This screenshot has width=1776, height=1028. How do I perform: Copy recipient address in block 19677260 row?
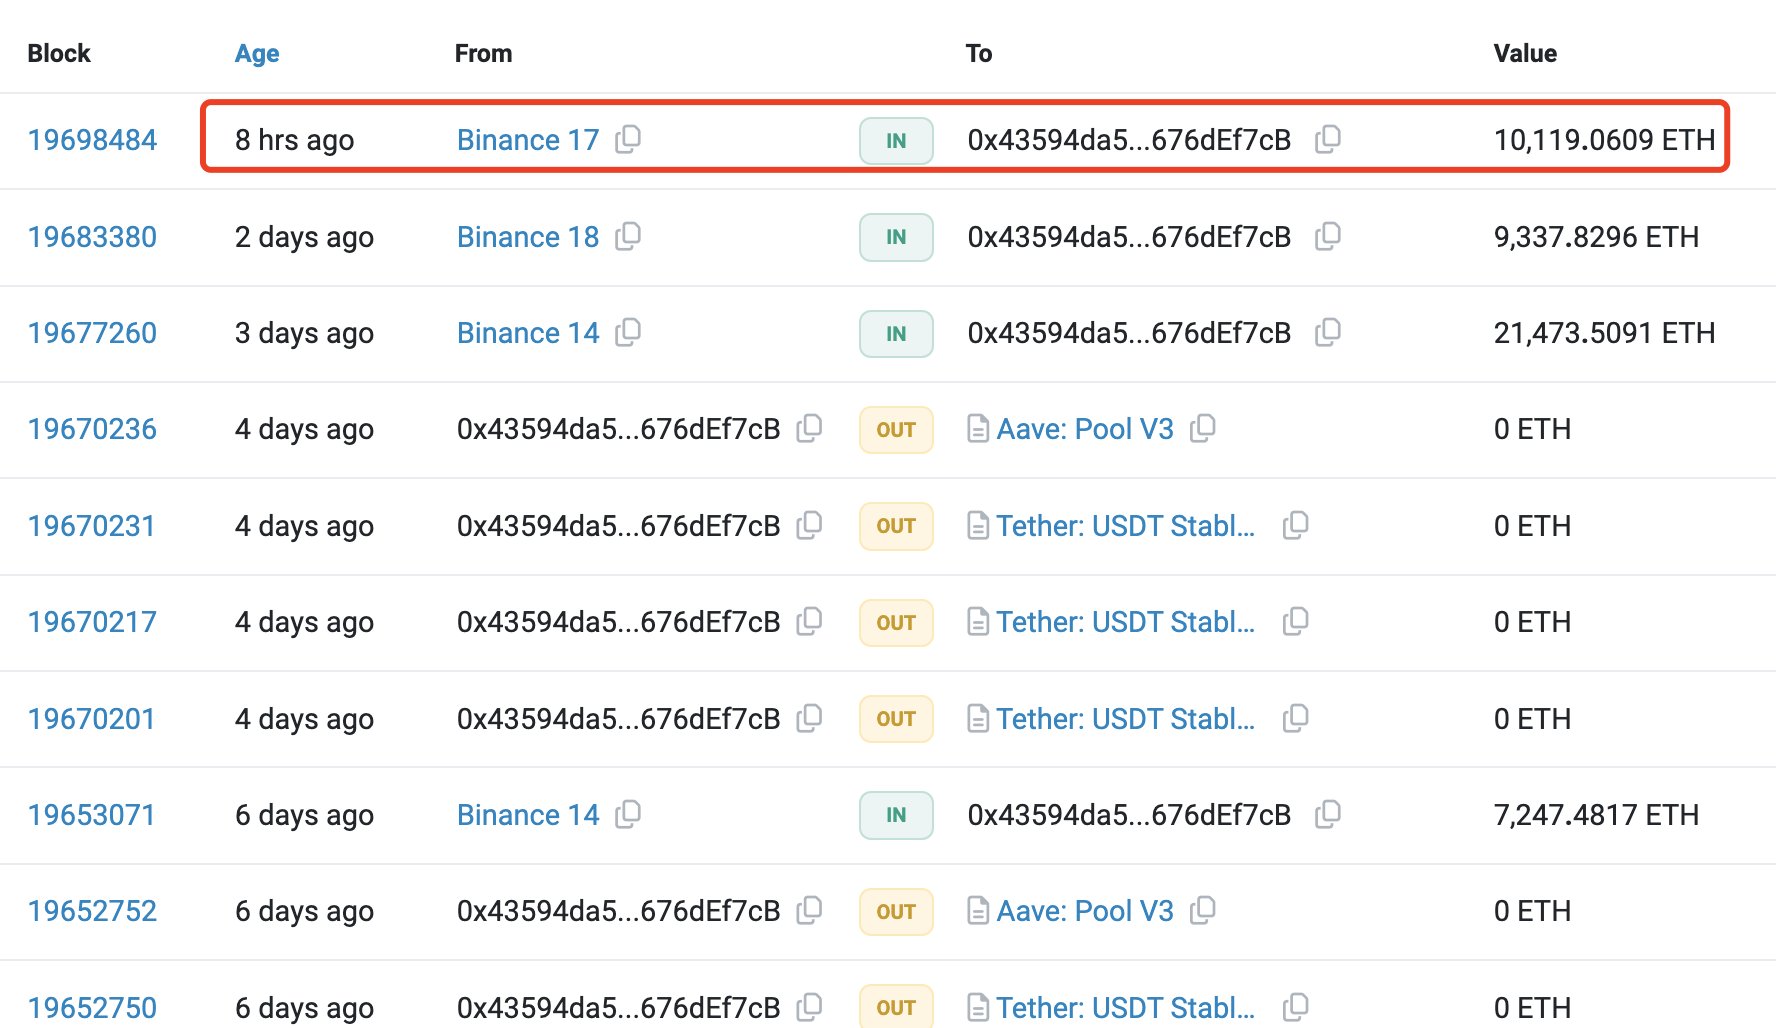(x=1328, y=332)
